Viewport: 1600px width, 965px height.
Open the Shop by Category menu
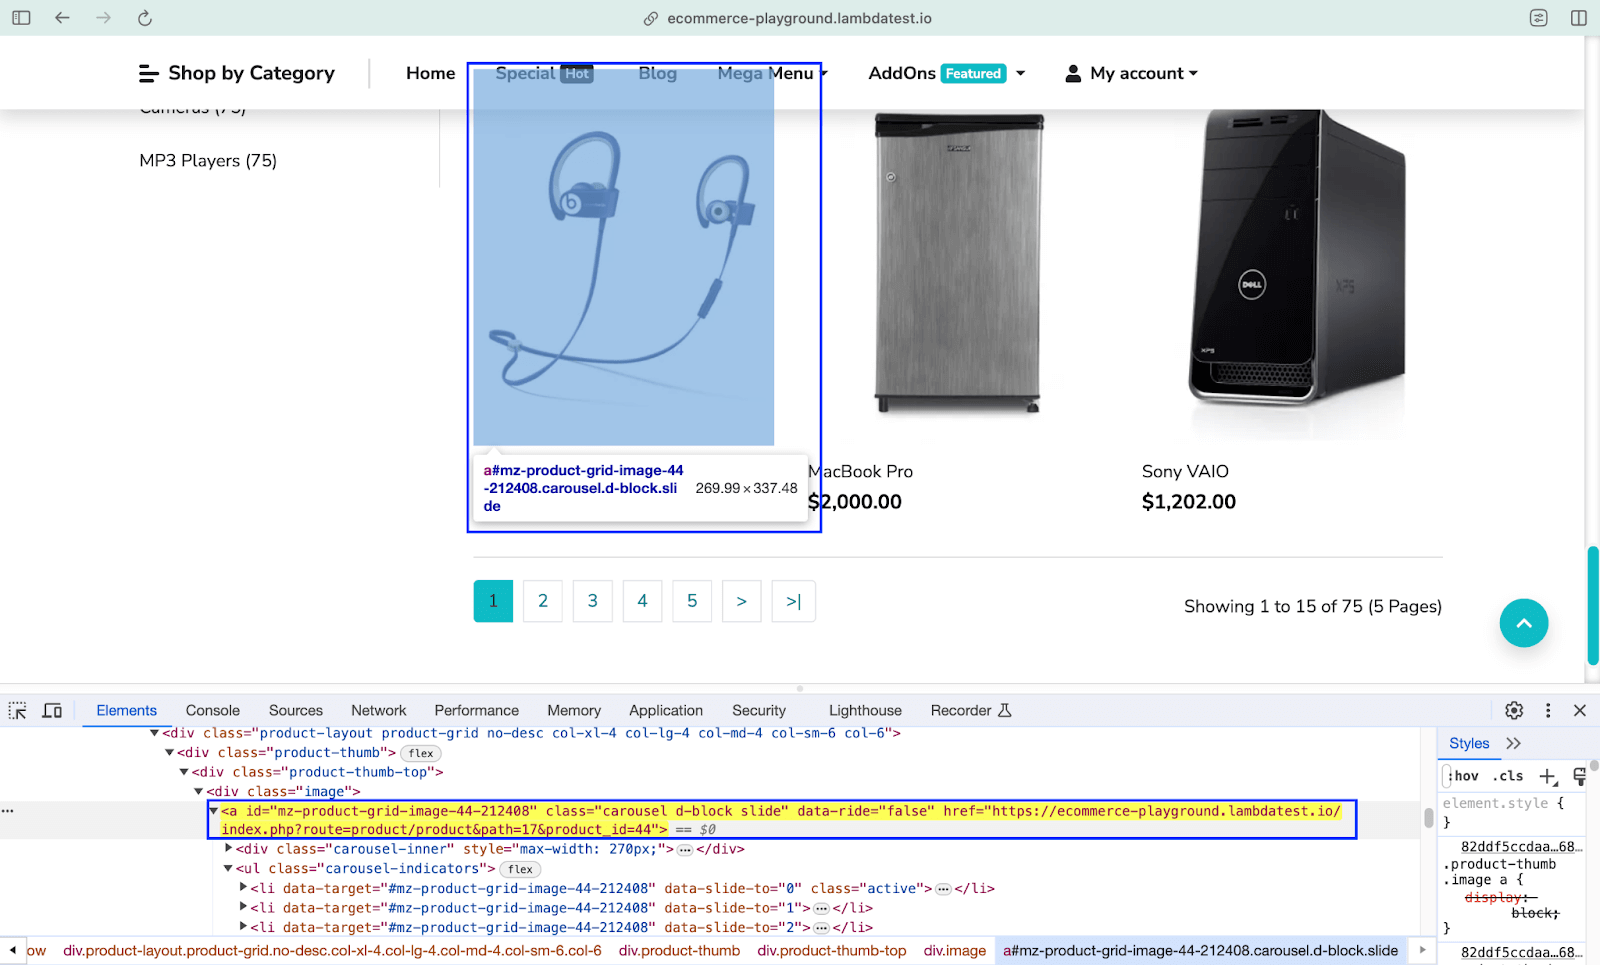click(x=237, y=73)
